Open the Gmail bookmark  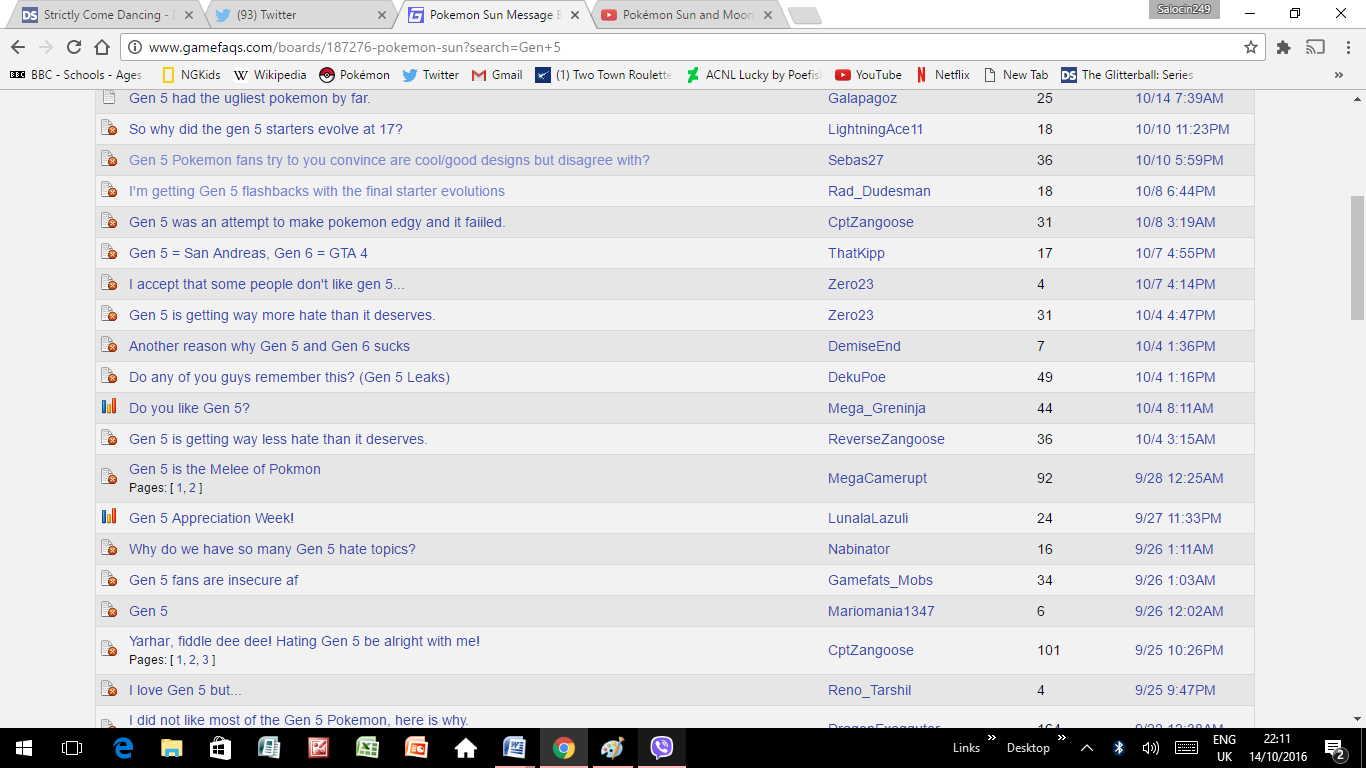497,75
